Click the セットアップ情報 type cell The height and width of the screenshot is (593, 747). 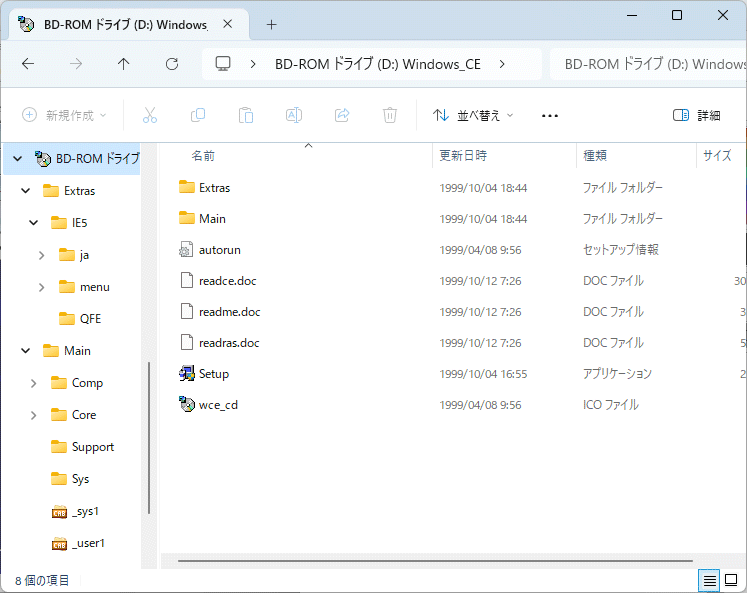pyautogui.click(x=621, y=250)
